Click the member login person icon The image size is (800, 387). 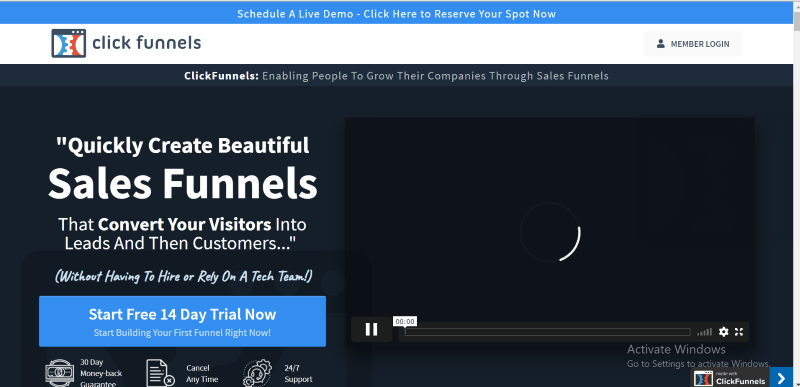(660, 44)
